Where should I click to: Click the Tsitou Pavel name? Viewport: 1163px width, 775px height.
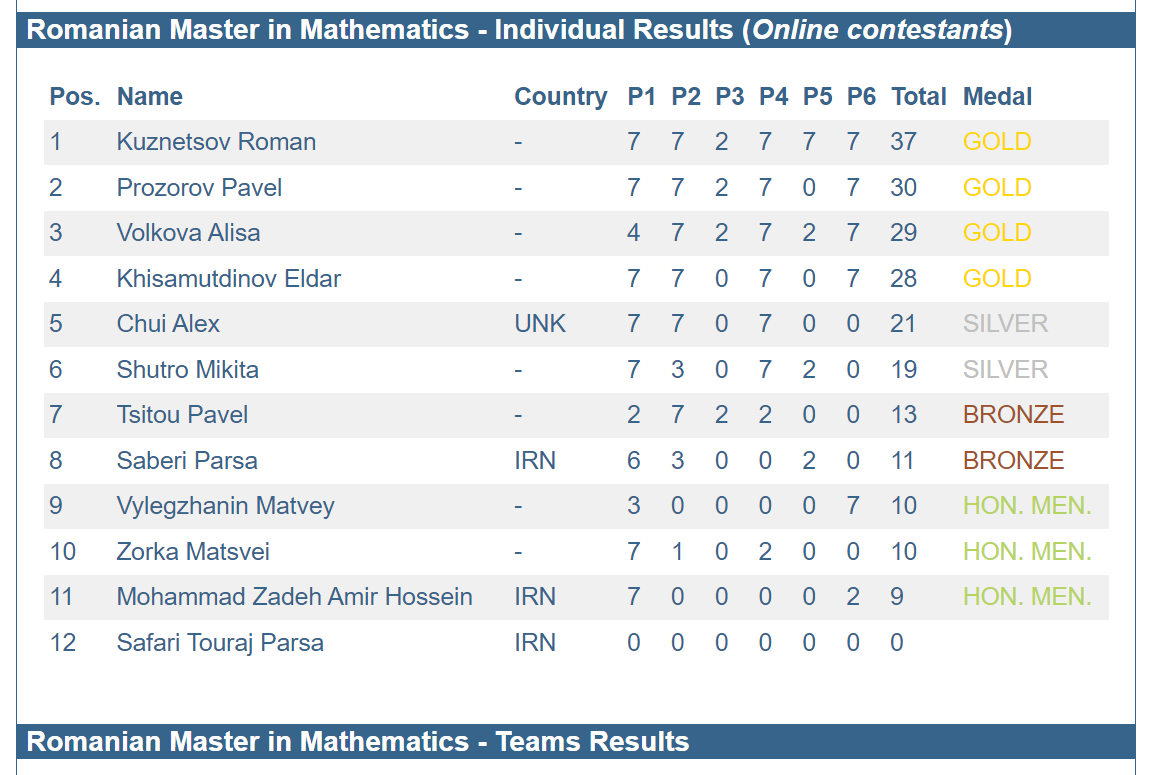[x=182, y=415]
